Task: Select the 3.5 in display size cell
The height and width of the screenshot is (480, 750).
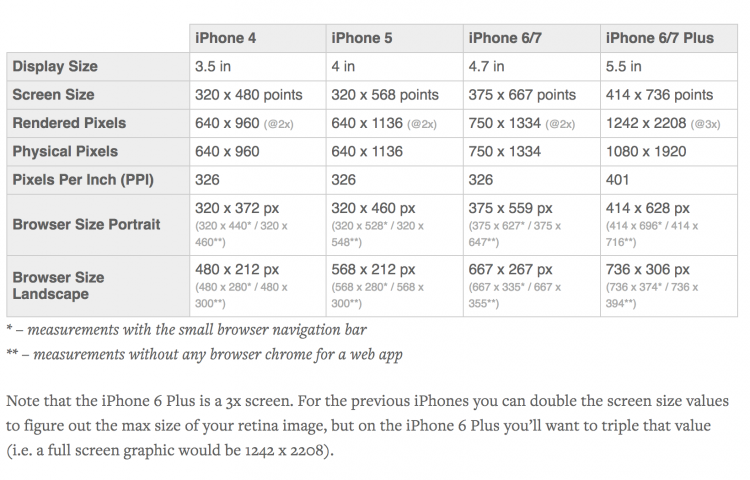Action: click(257, 66)
